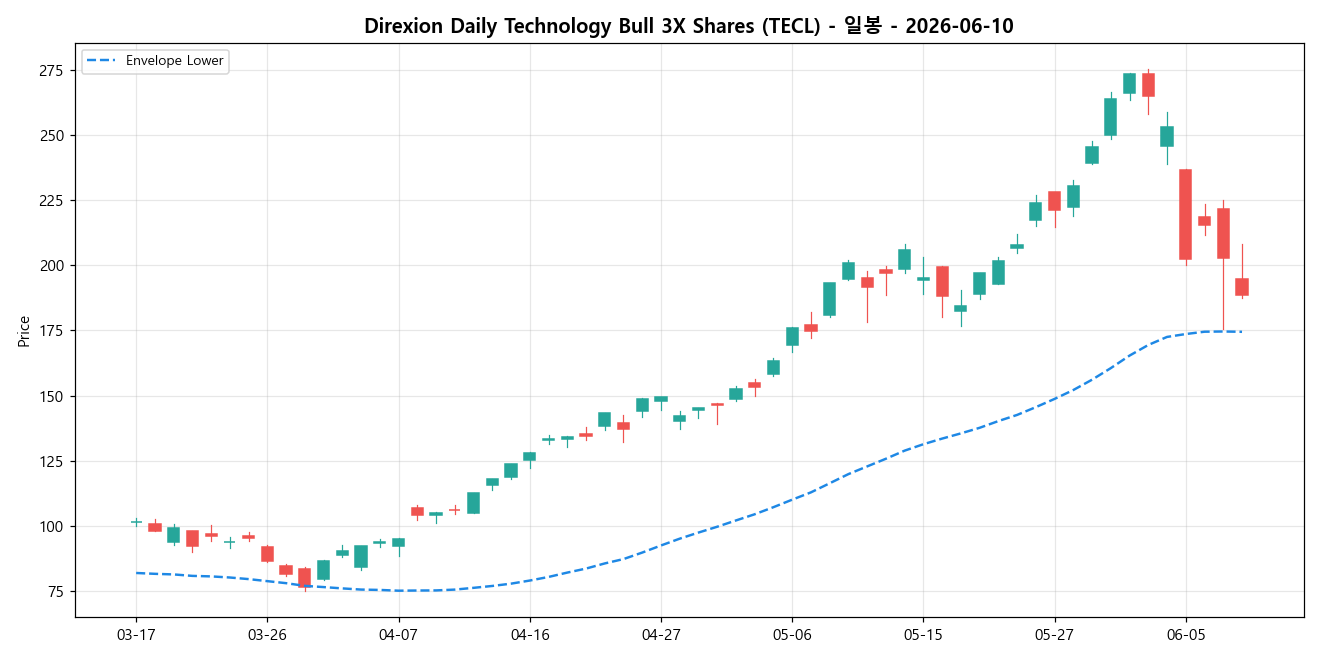Click the 03-17 date label
Viewport: 1320px width, 660px height.
click(136, 634)
